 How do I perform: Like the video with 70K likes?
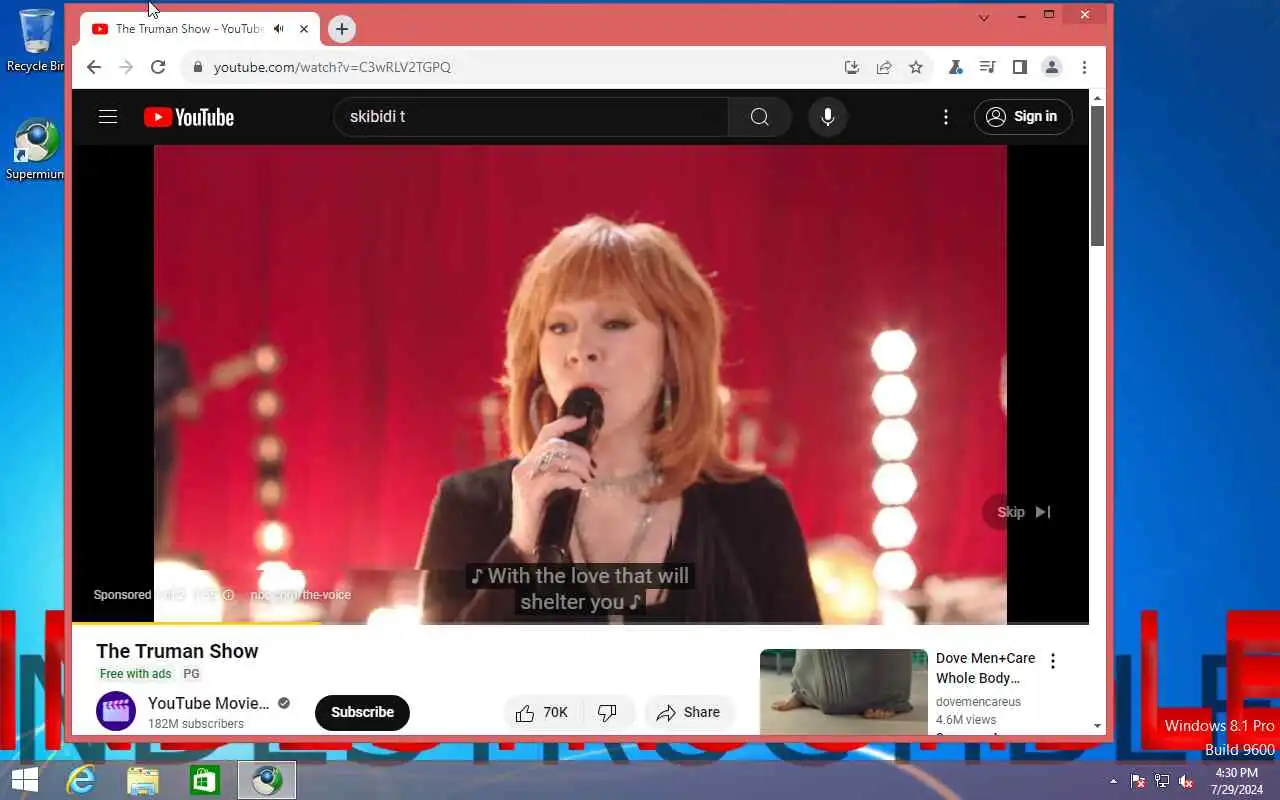542,713
